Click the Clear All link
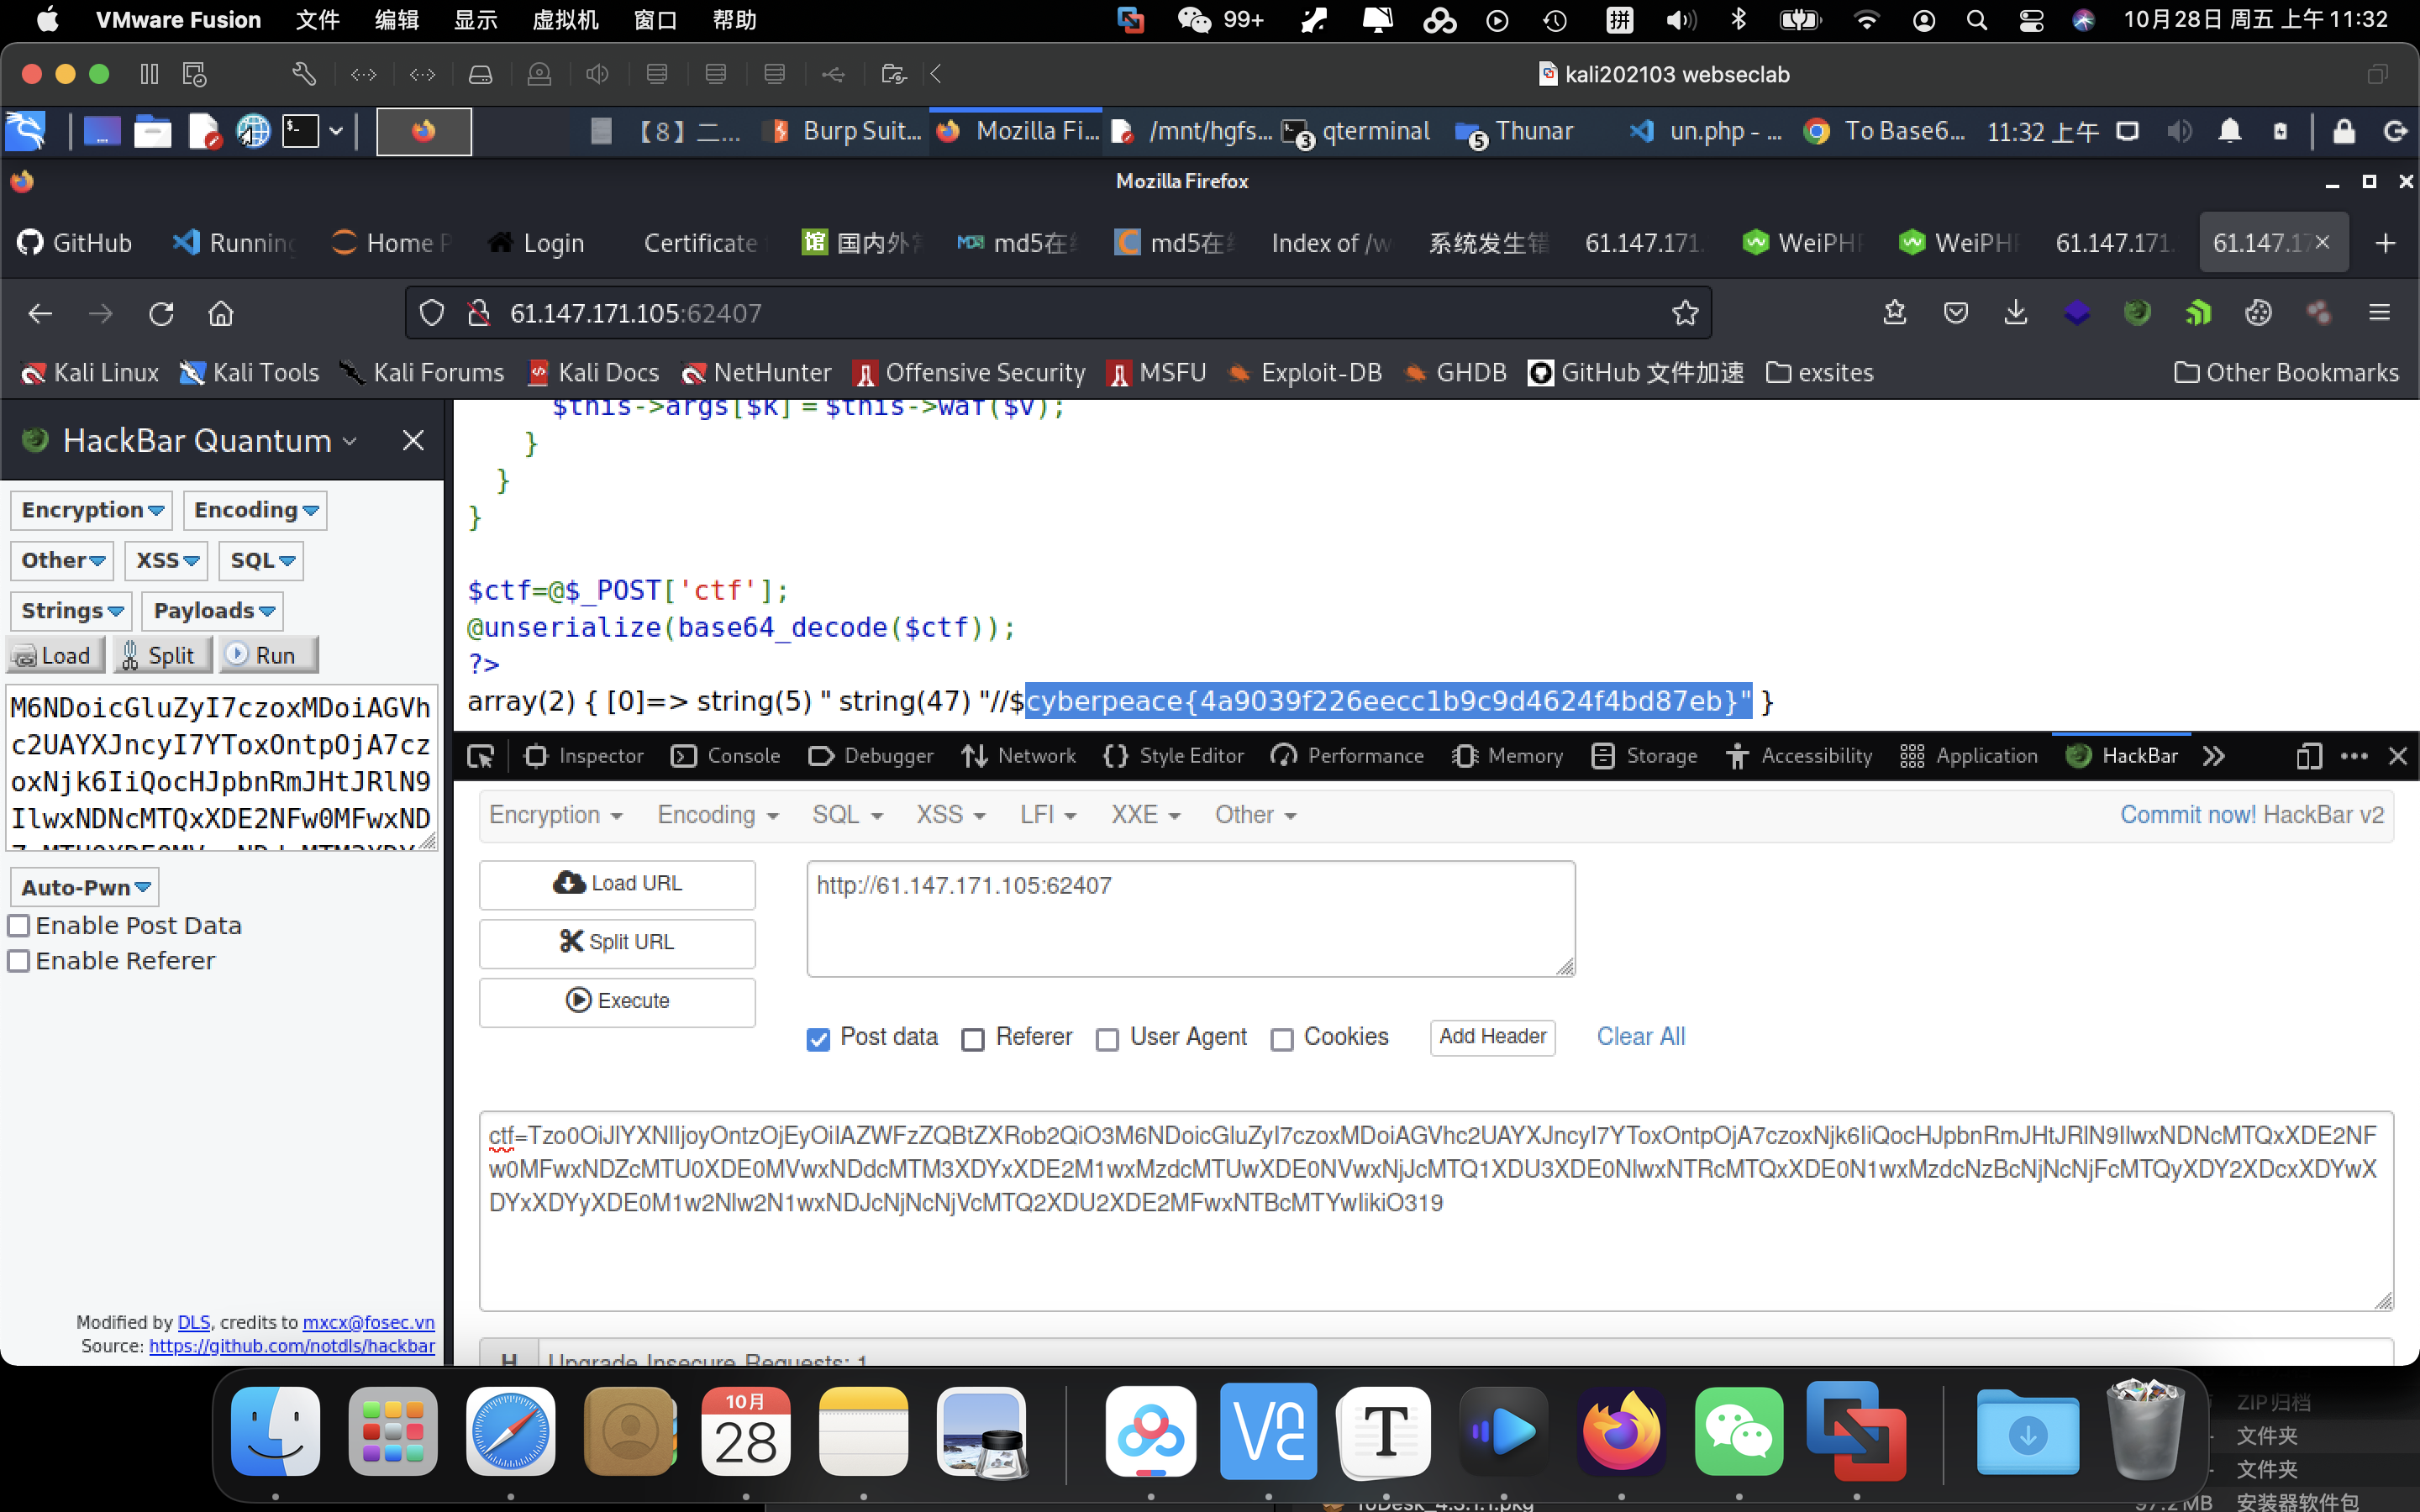This screenshot has height=1512, width=2420. click(x=1640, y=1036)
